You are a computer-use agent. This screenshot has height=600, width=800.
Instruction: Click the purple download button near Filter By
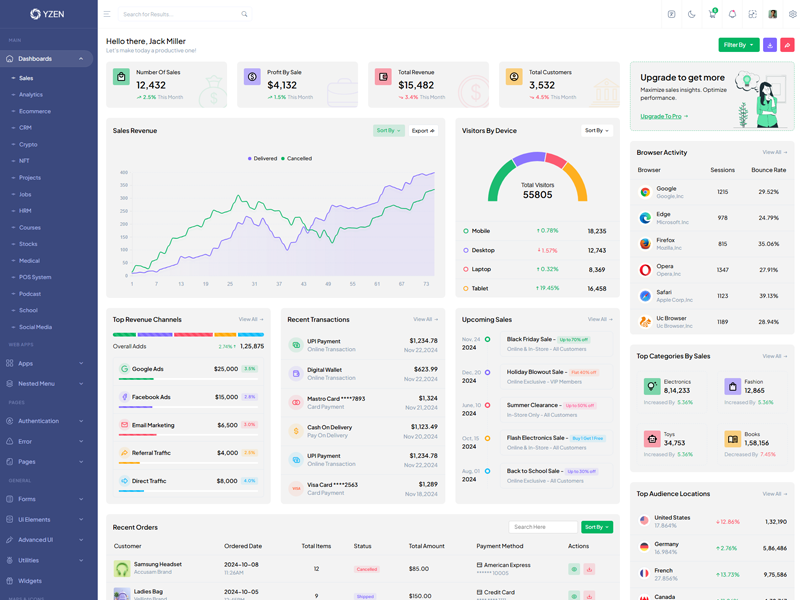coord(770,45)
